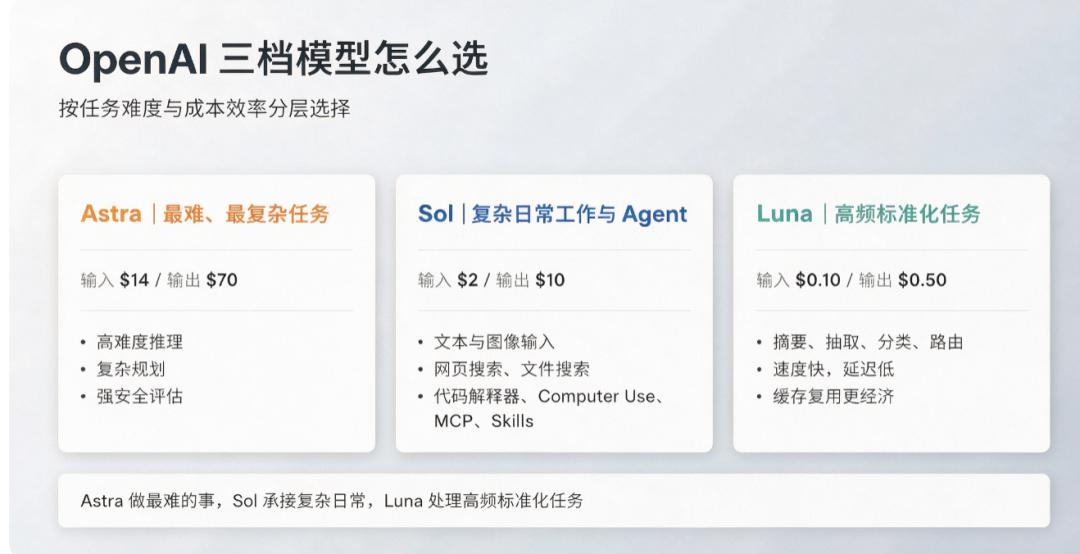Select the 高难度推理 bullet
Image resolution: width=1080 pixels, height=554 pixels.
[x=139, y=342]
